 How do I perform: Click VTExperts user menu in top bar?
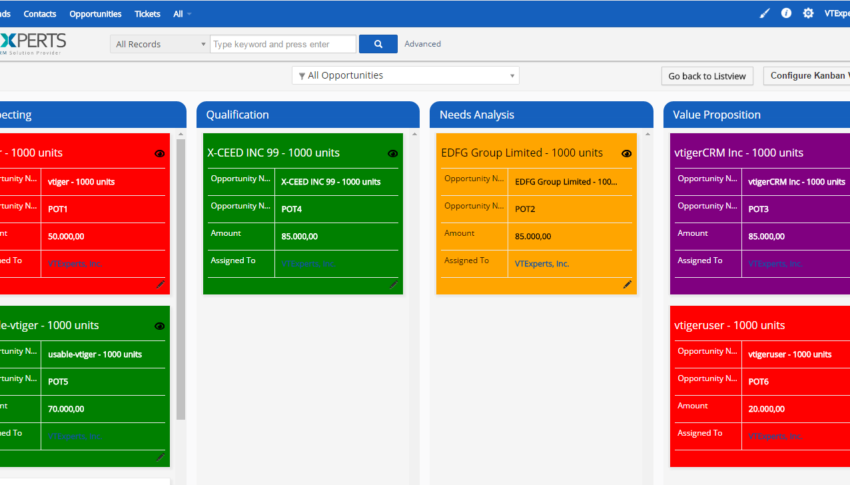(x=836, y=14)
